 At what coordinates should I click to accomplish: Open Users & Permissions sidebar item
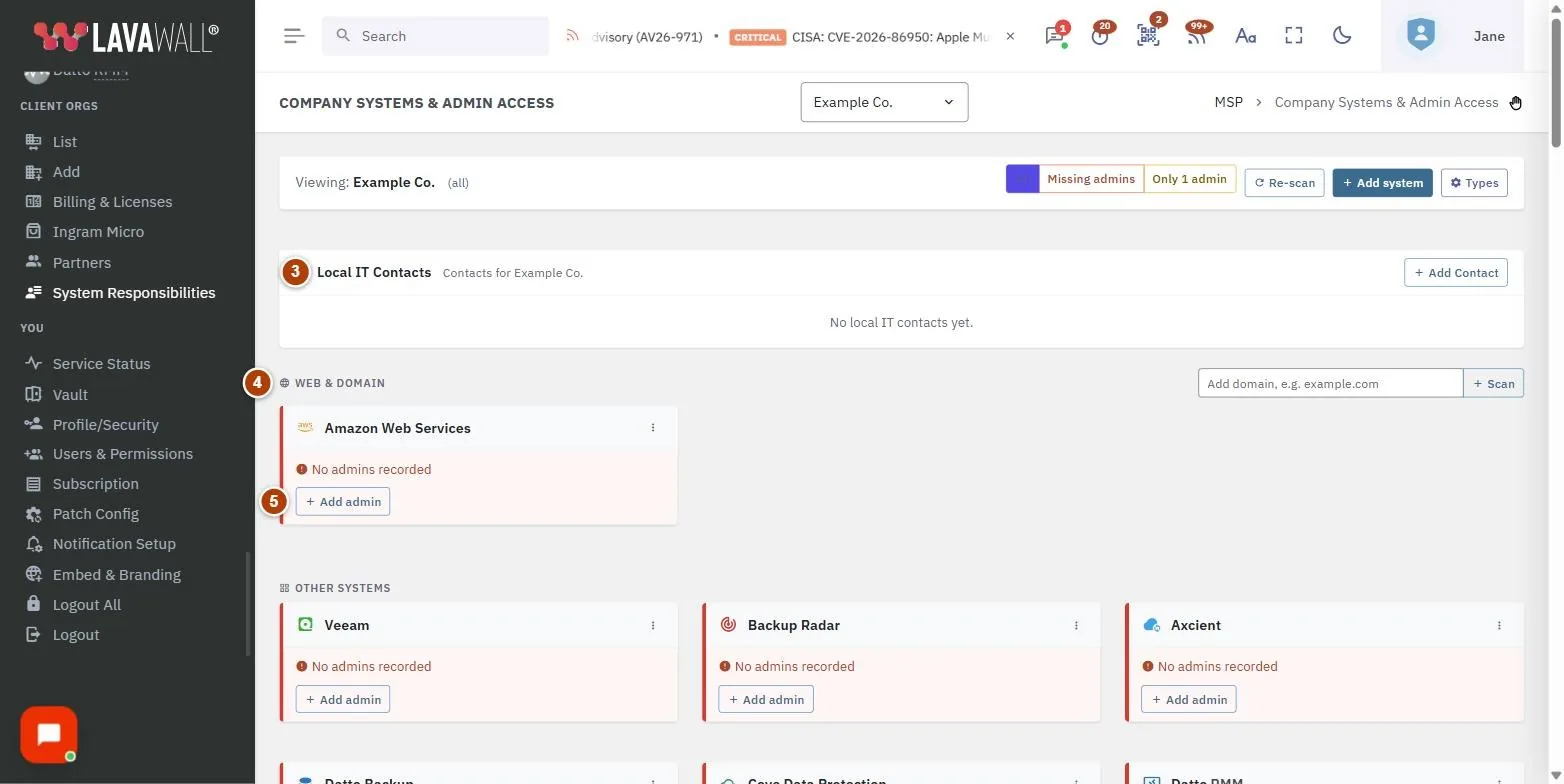click(122, 454)
